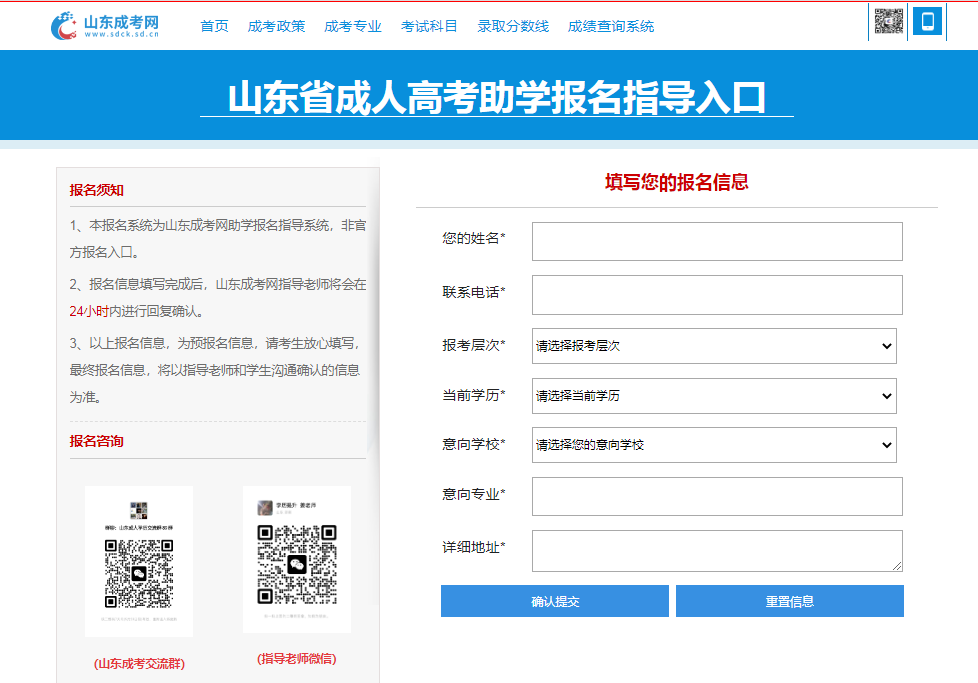Open 成绩查询系统 from navigation
Image resolution: width=978 pixels, height=683 pixels.
pos(611,26)
